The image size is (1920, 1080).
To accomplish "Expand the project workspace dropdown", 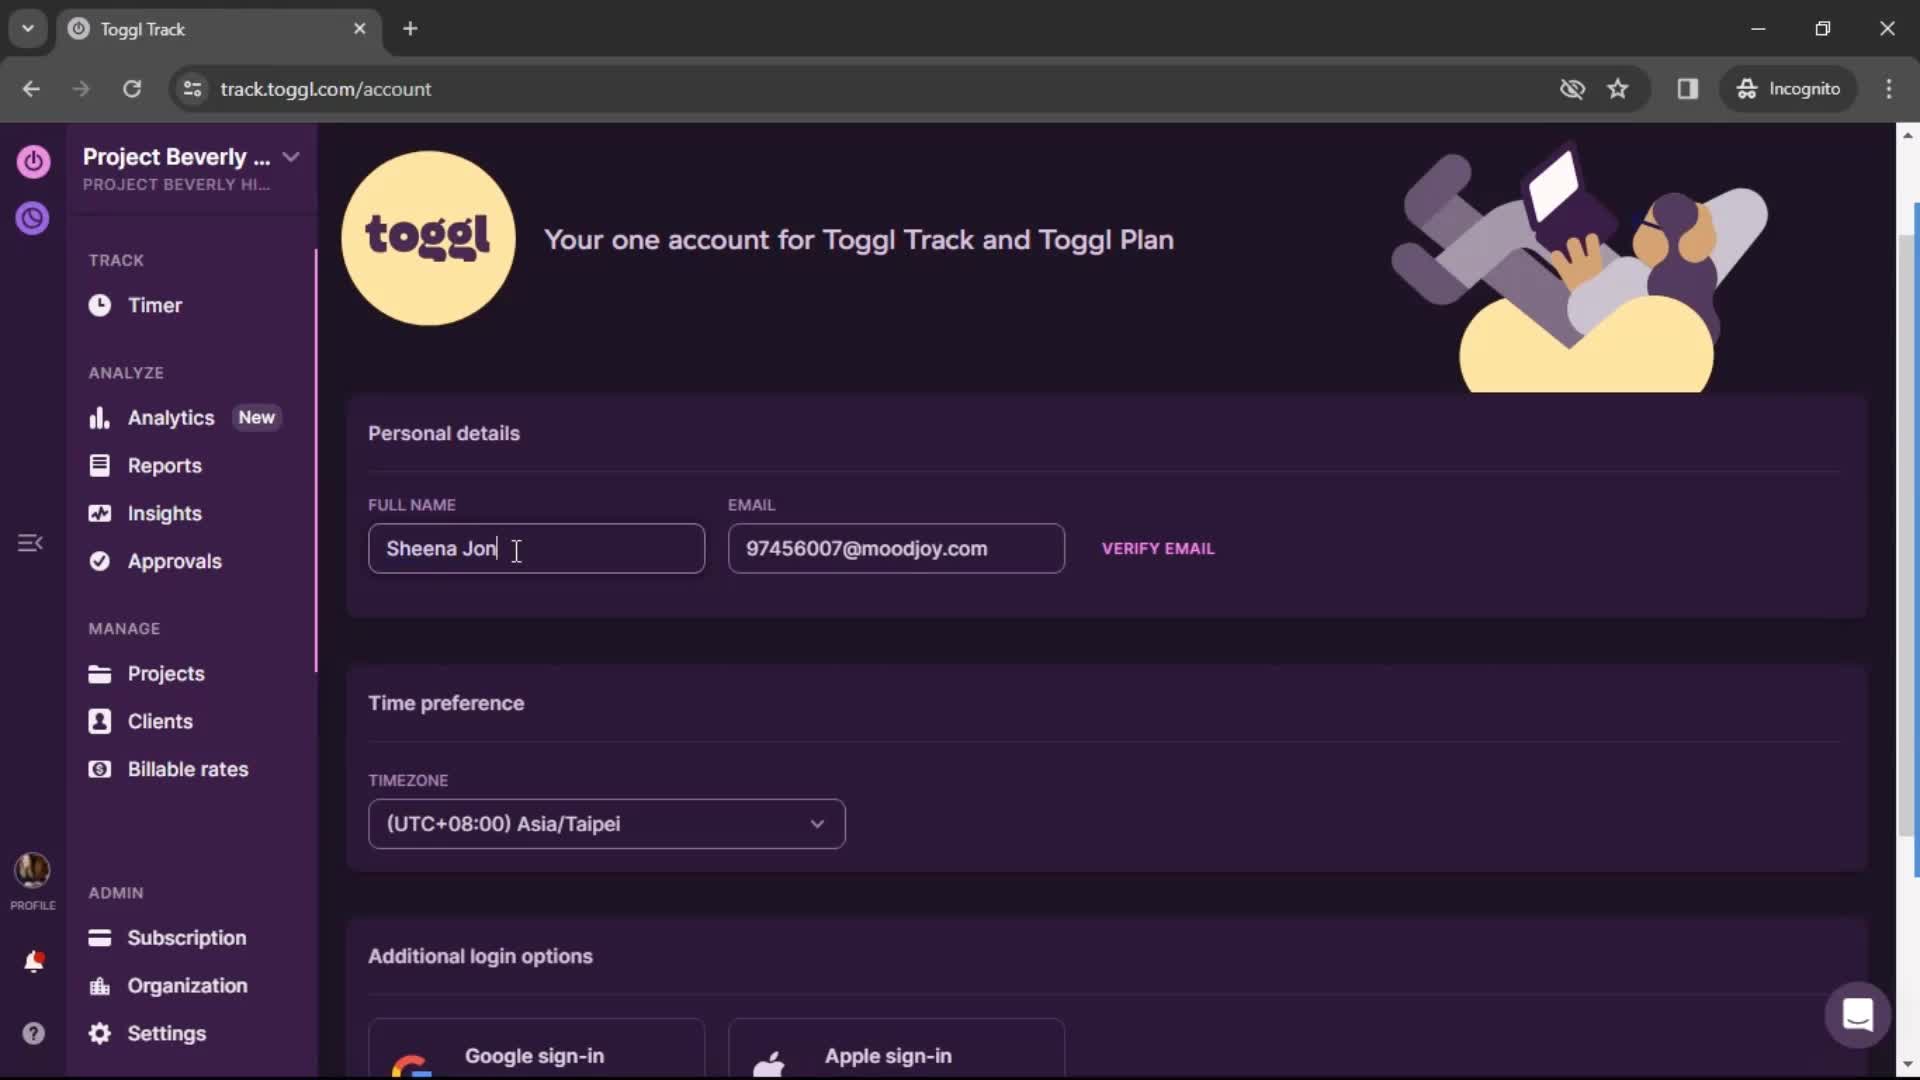I will point(290,157).
